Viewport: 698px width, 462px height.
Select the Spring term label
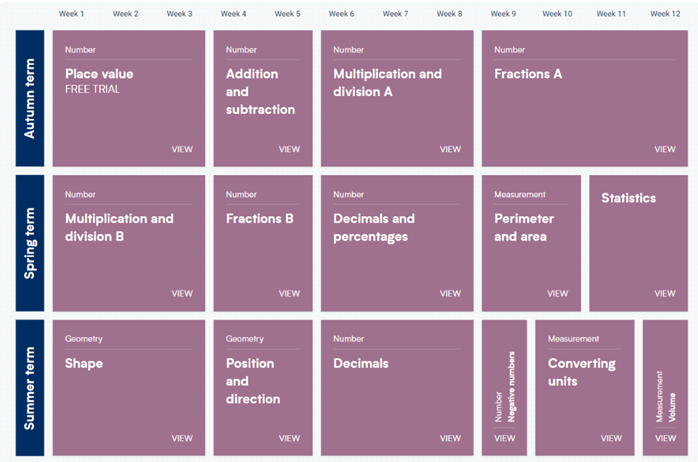(x=30, y=243)
